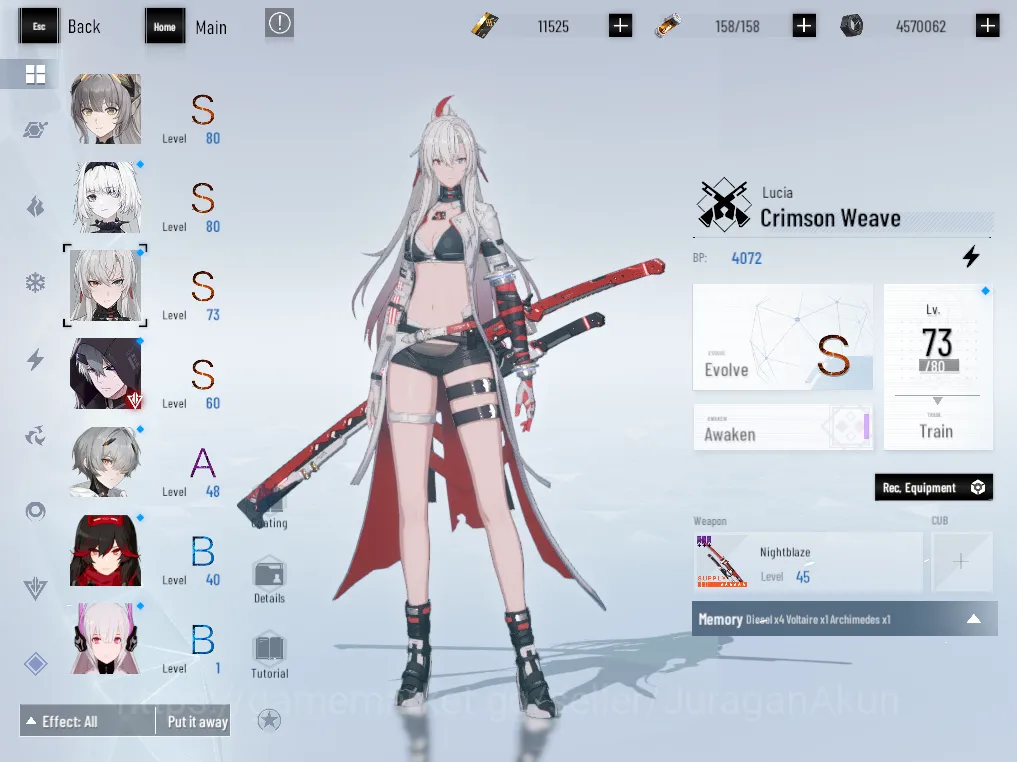Click the star badge icon
This screenshot has width=1017, height=762.
pyautogui.click(x=269, y=720)
